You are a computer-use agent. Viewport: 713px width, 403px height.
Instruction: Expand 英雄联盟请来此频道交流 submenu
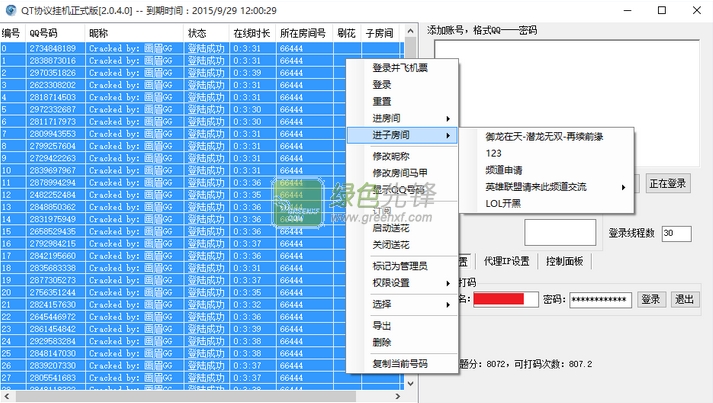pyautogui.click(x=546, y=187)
